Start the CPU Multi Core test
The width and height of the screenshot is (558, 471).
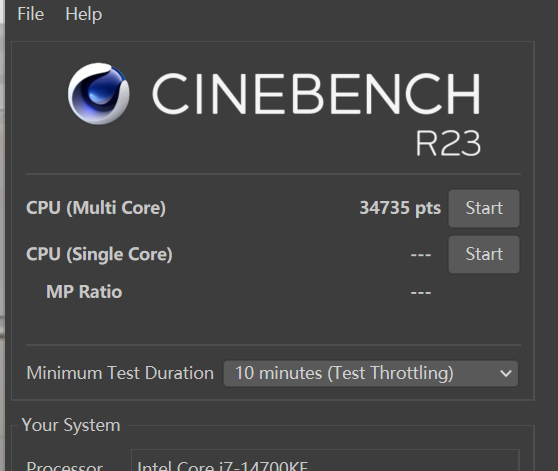click(x=484, y=208)
